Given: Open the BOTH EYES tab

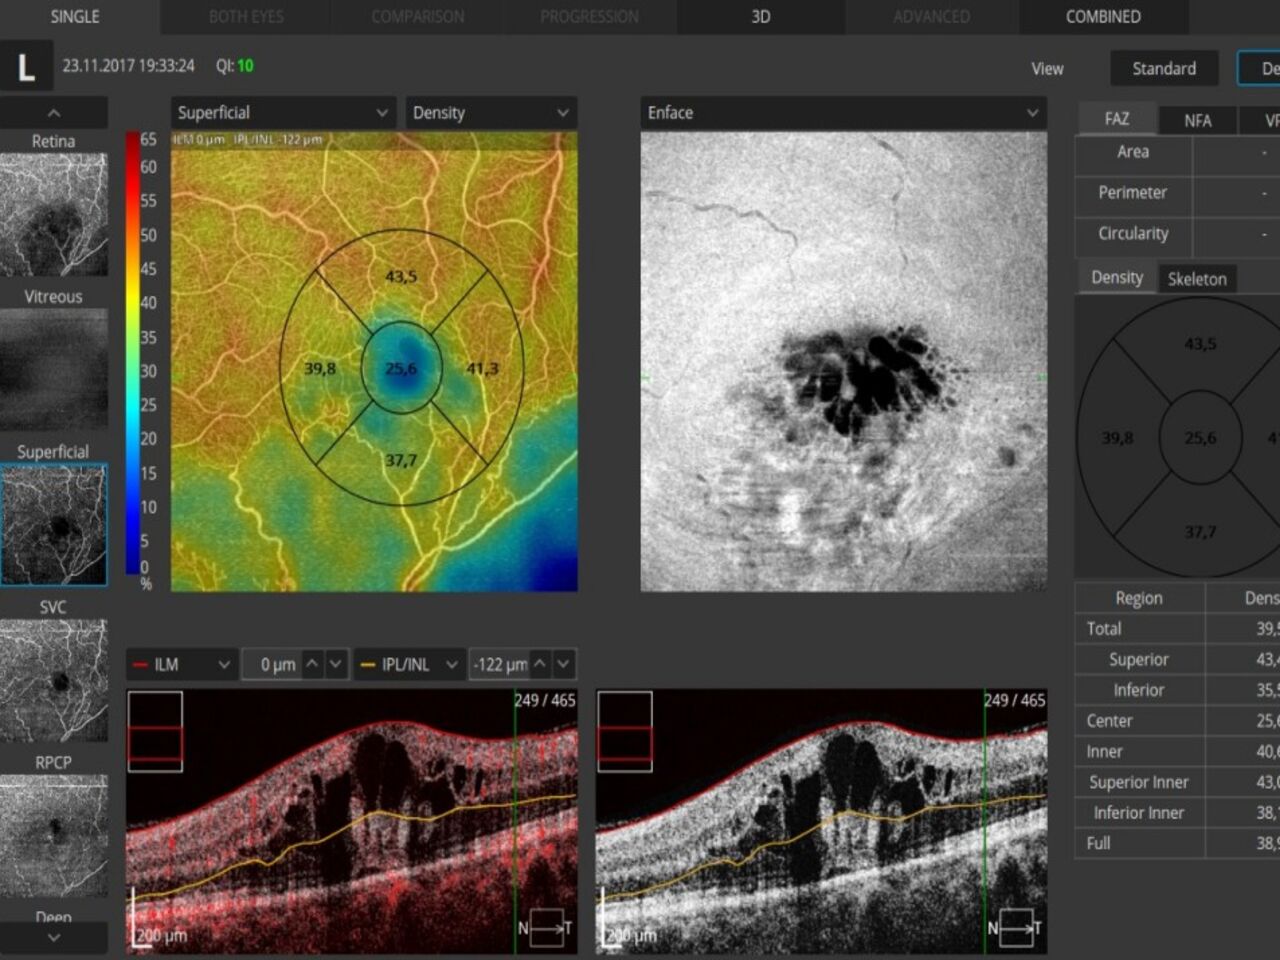Looking at the screenshot, I should tap(246, 17).
